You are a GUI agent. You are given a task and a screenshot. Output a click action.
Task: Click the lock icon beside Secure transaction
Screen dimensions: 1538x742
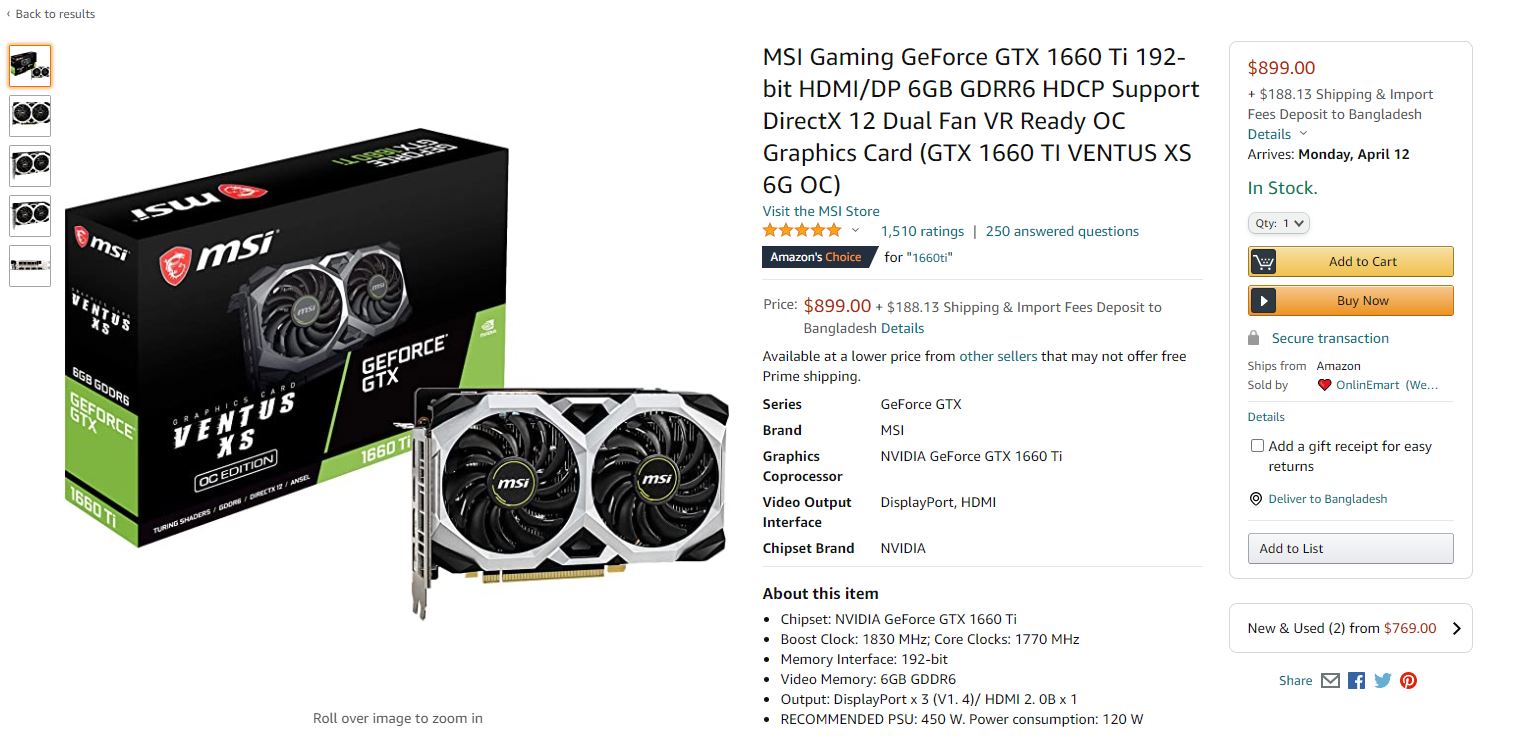pos(1254,338)
